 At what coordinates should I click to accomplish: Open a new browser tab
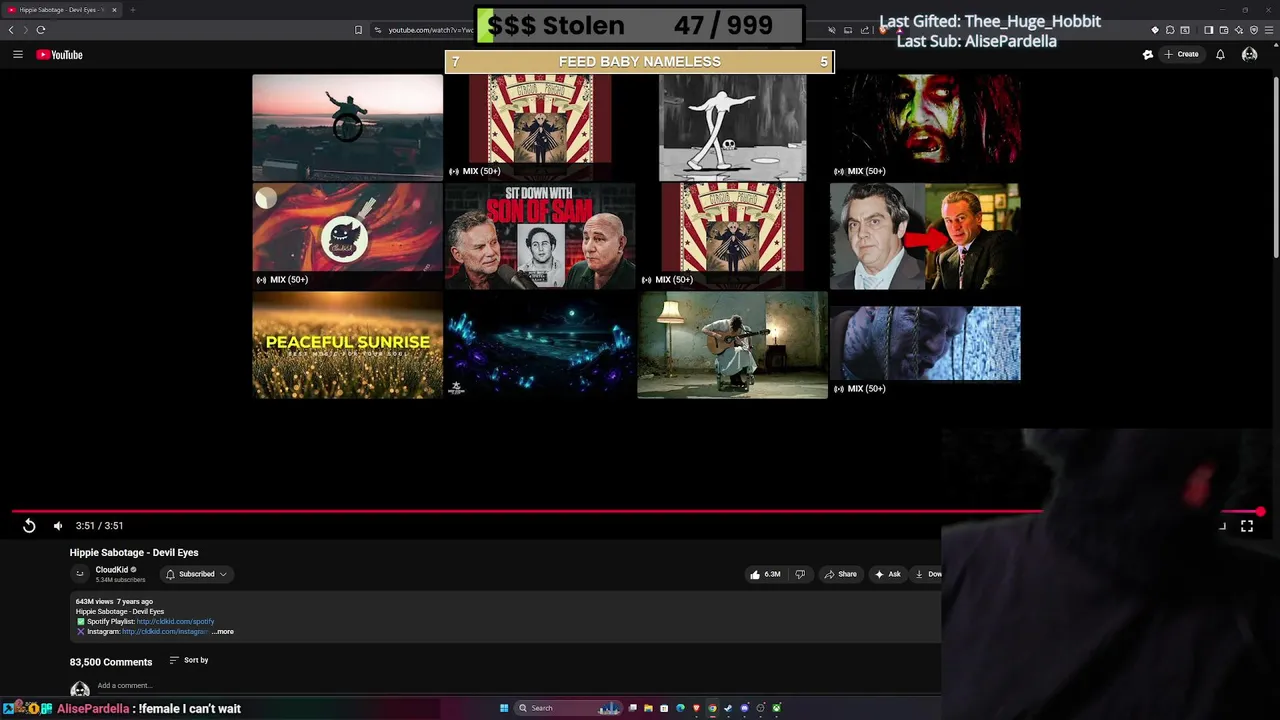[132, 10]
